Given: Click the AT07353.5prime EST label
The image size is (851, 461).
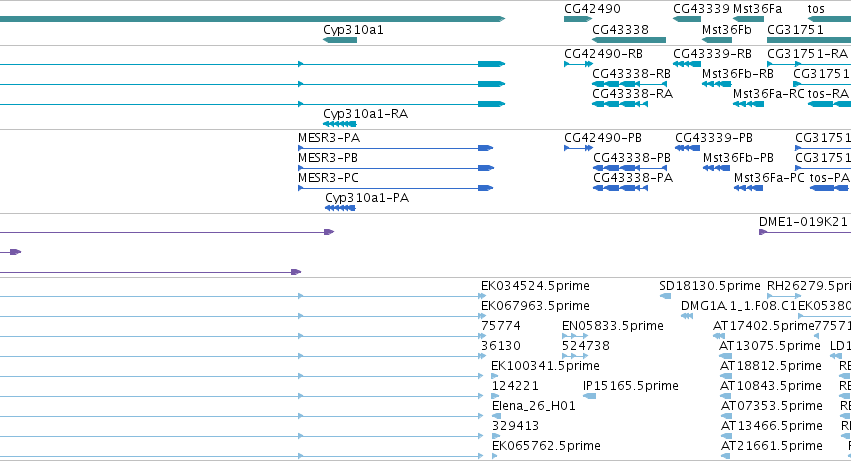Looking at the screenshot, I should pos(772,407).
